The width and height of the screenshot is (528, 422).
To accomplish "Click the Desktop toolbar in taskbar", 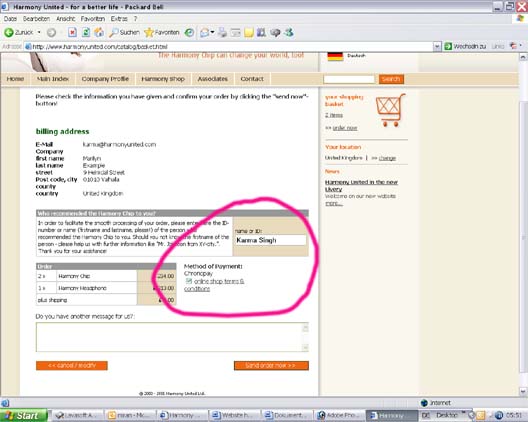I will (x=447, y=416).
